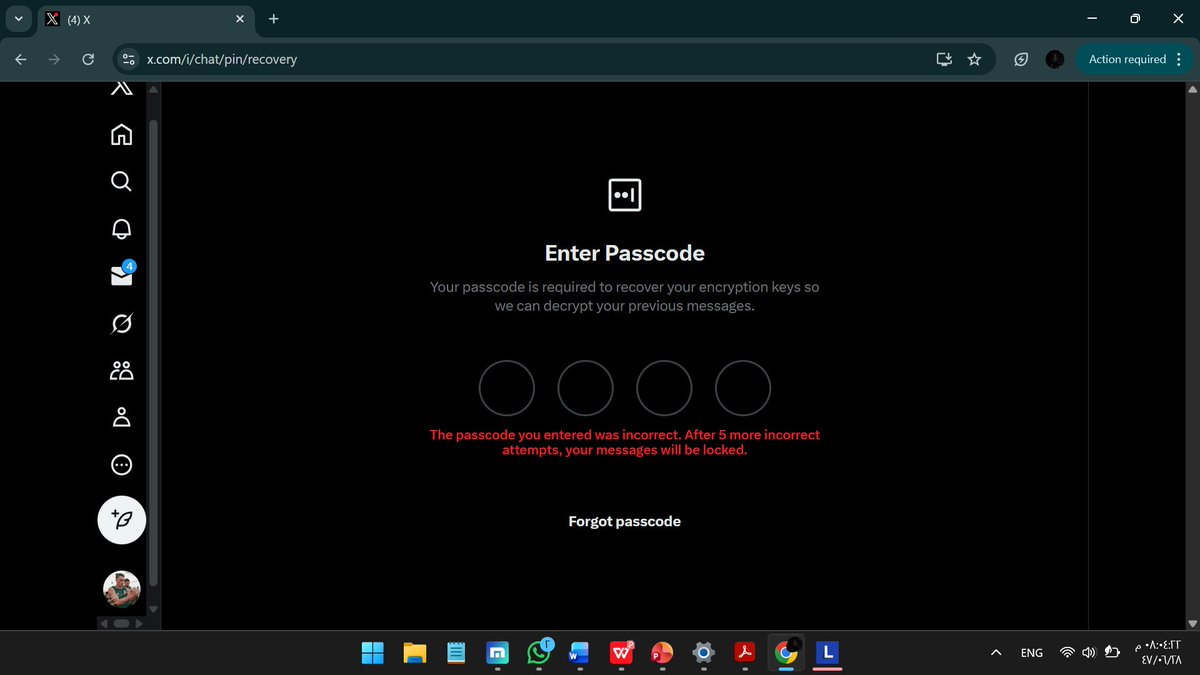
Task: Click the browser Back arrow
Action: tap(21, 59)
